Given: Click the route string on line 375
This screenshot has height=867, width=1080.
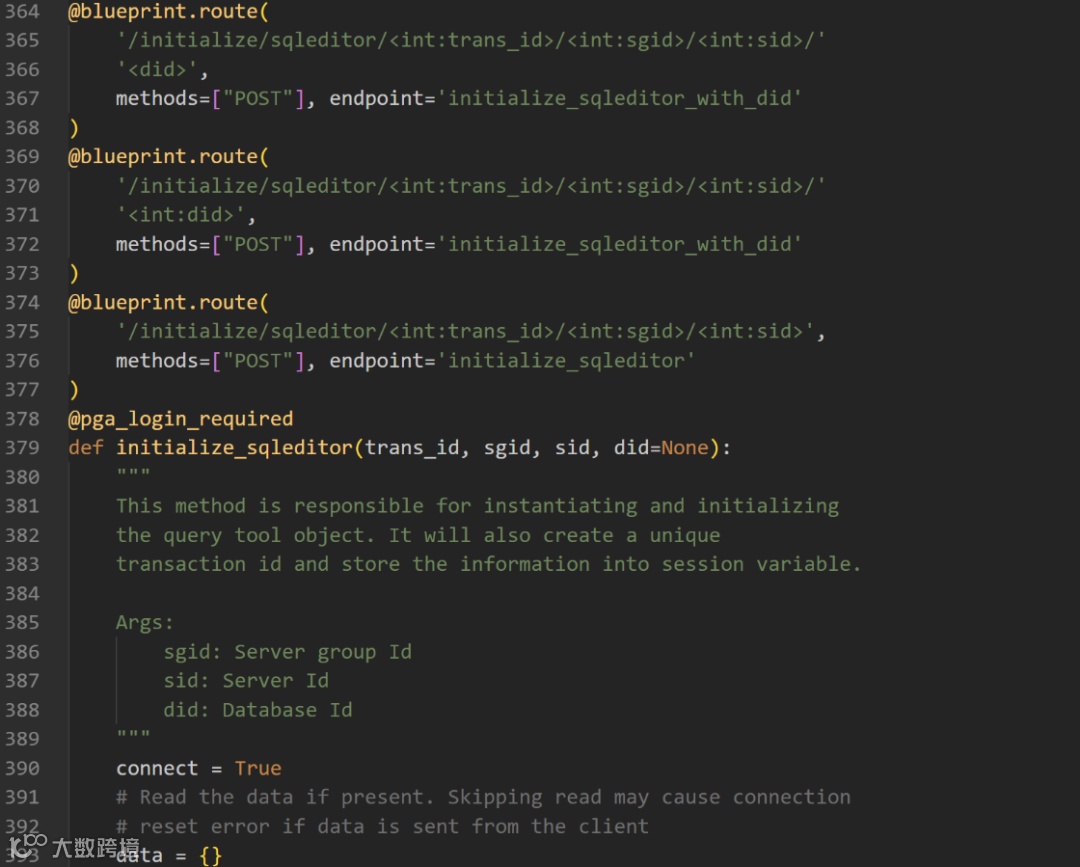Looking at the screenshot, I should (x=465, y=331).
